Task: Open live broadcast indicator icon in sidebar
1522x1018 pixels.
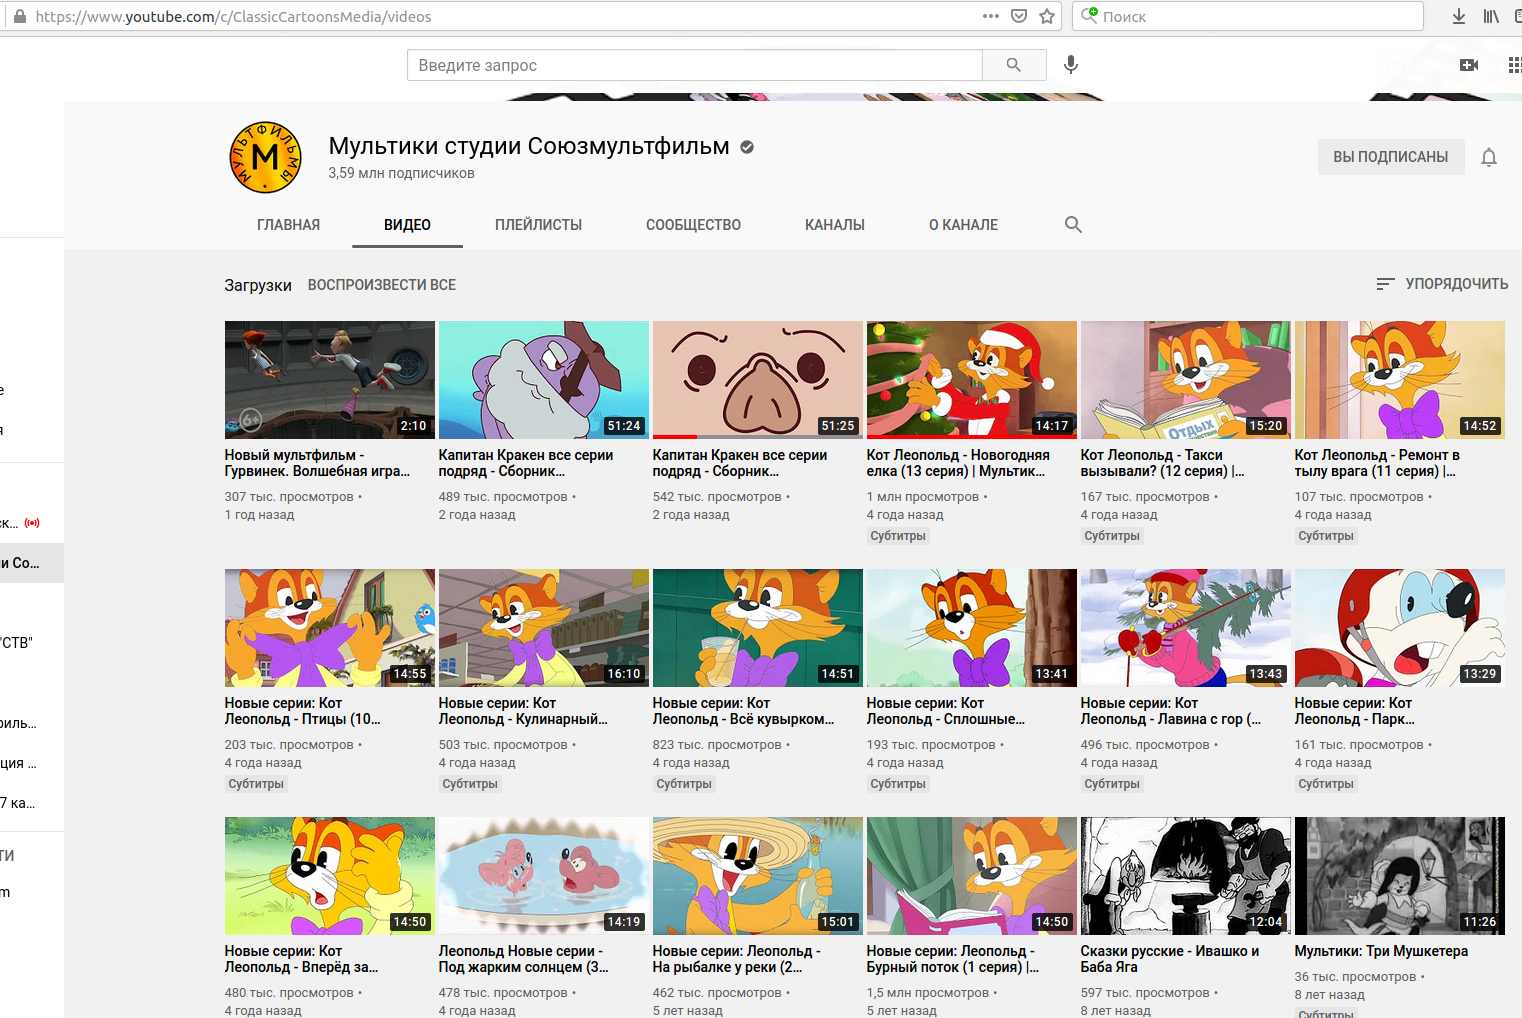Action: pyautogui.click(x=32, y=523)
